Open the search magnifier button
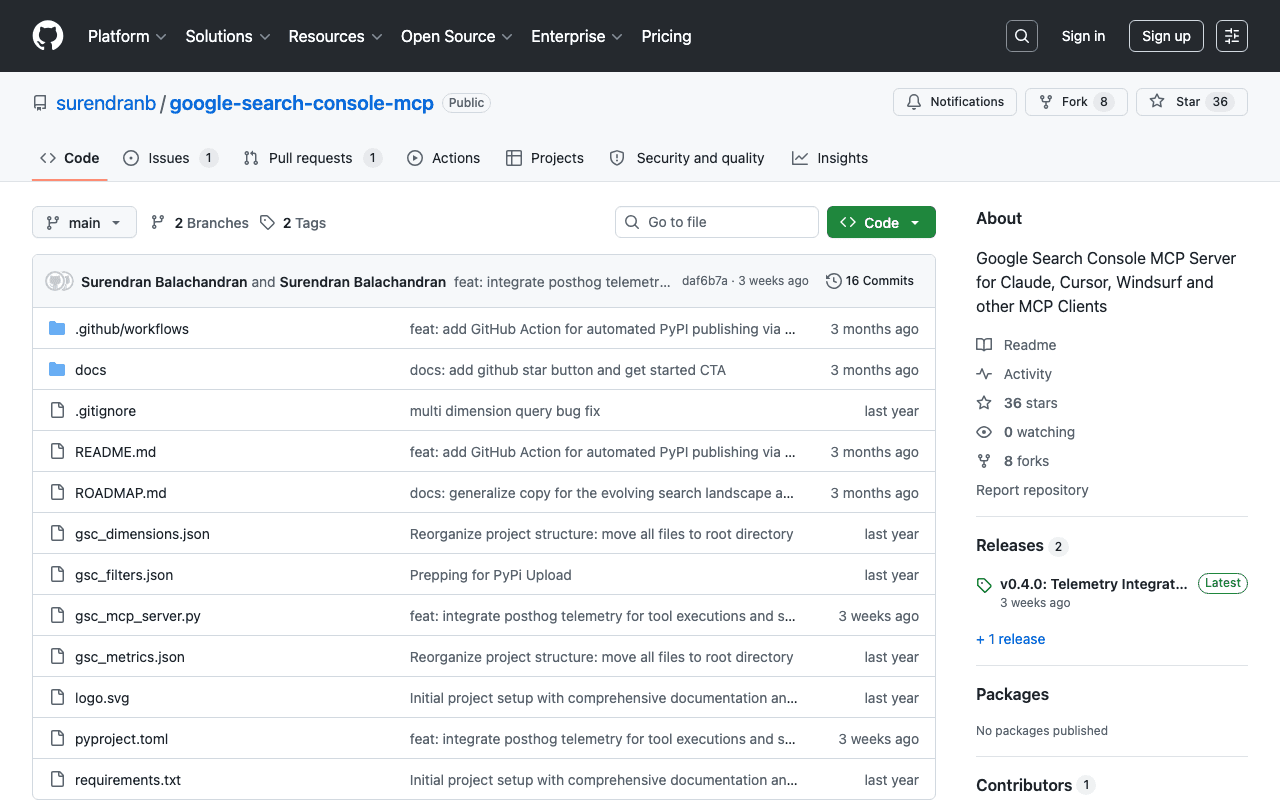The height and width of the screenshot is (800, 1280). (x=1022, y=36)
